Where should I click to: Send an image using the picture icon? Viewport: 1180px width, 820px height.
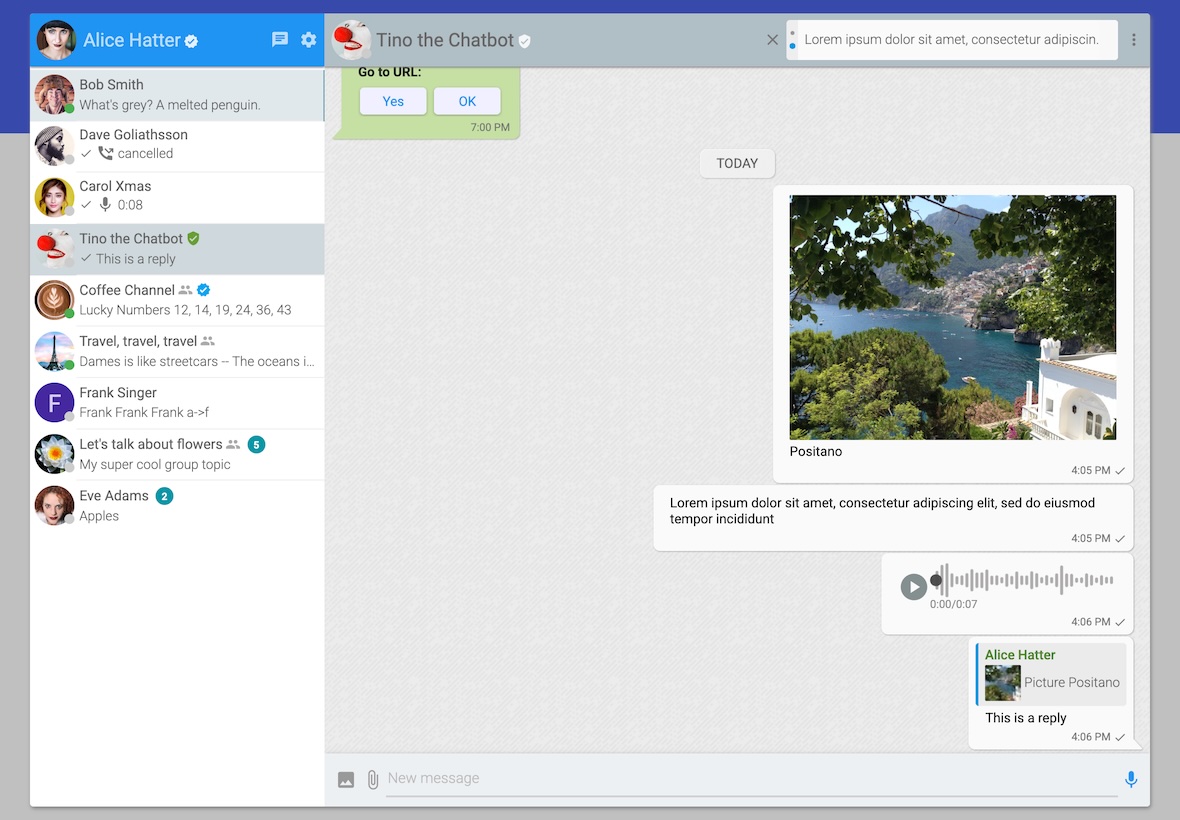345,778
